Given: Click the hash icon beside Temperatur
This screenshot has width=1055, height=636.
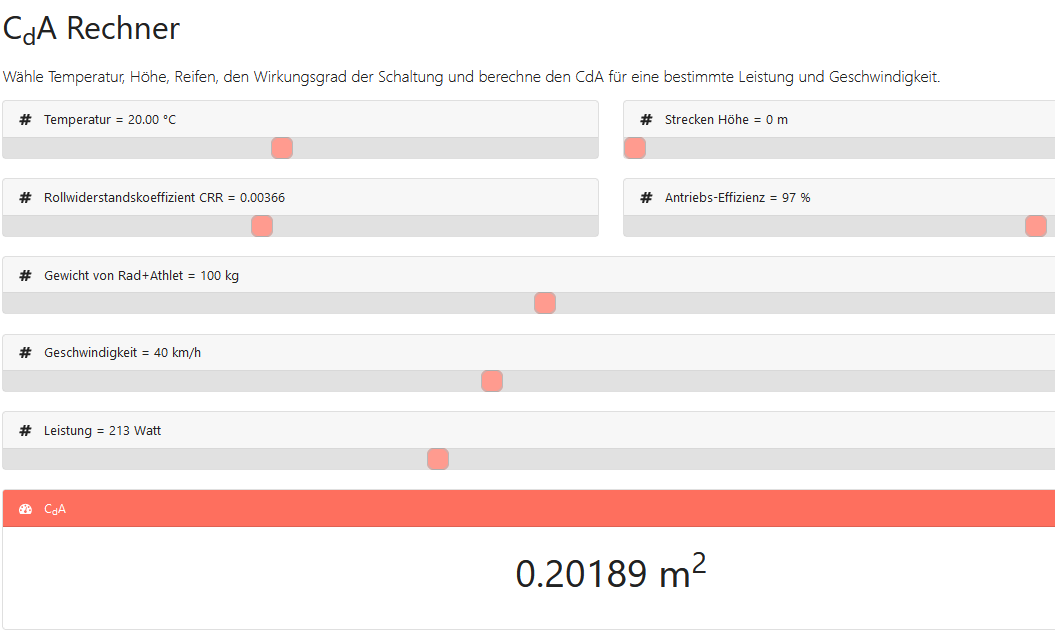Looking at the screenshot, I should click(25, 120).
